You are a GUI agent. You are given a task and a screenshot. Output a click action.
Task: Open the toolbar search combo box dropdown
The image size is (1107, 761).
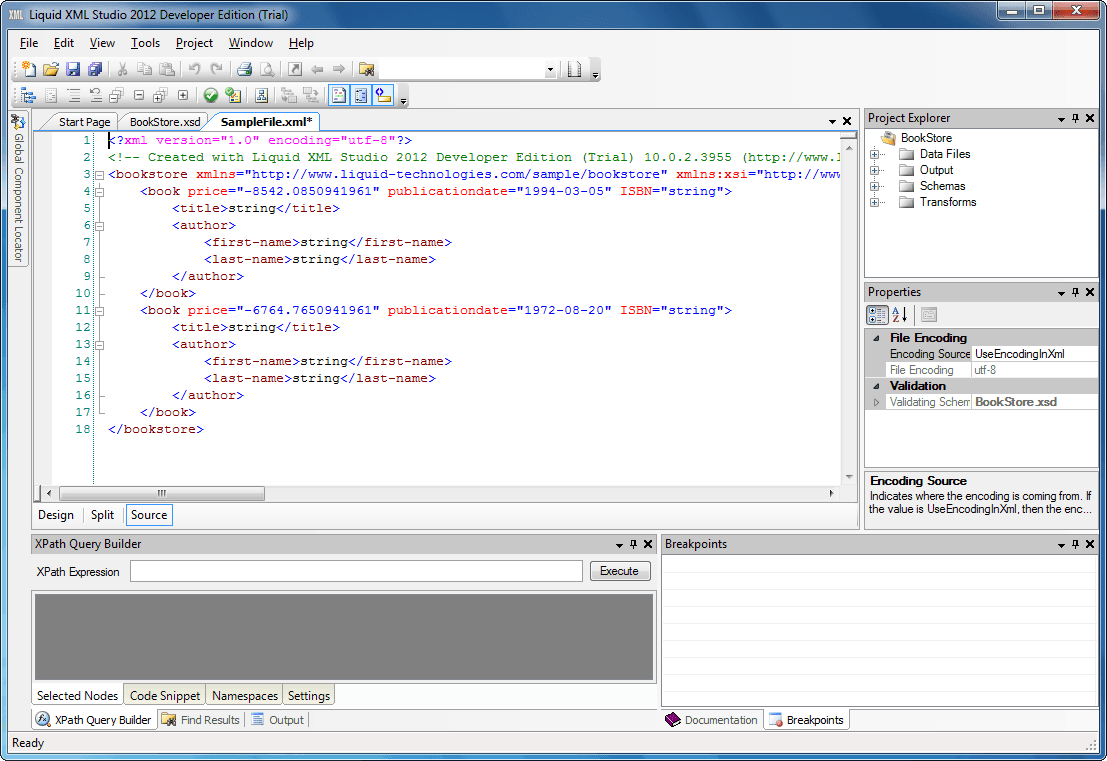[x=550, y=70]
